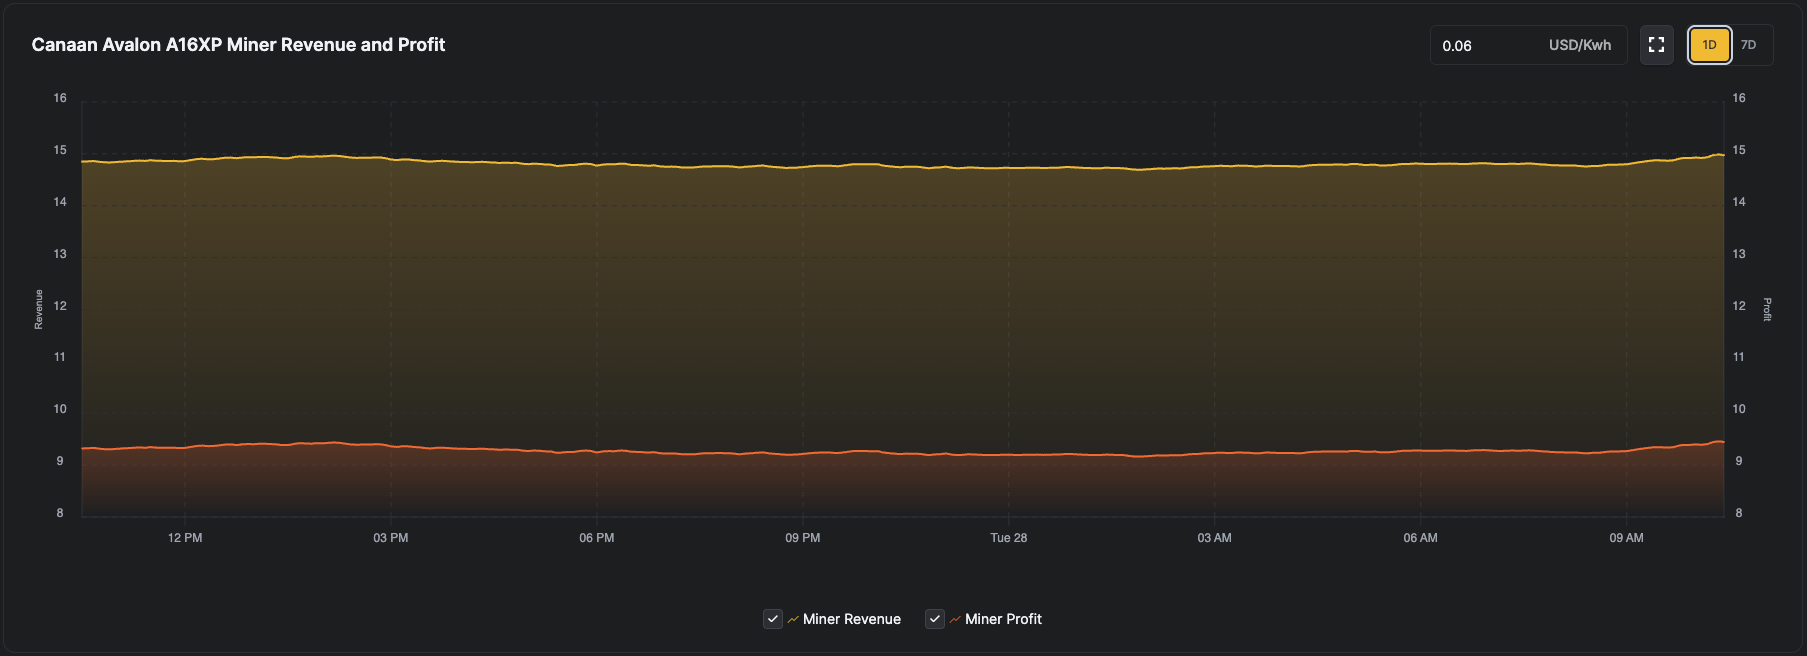
Task: Click the USD/Kwh unit label
Action: pos(1579,45)
